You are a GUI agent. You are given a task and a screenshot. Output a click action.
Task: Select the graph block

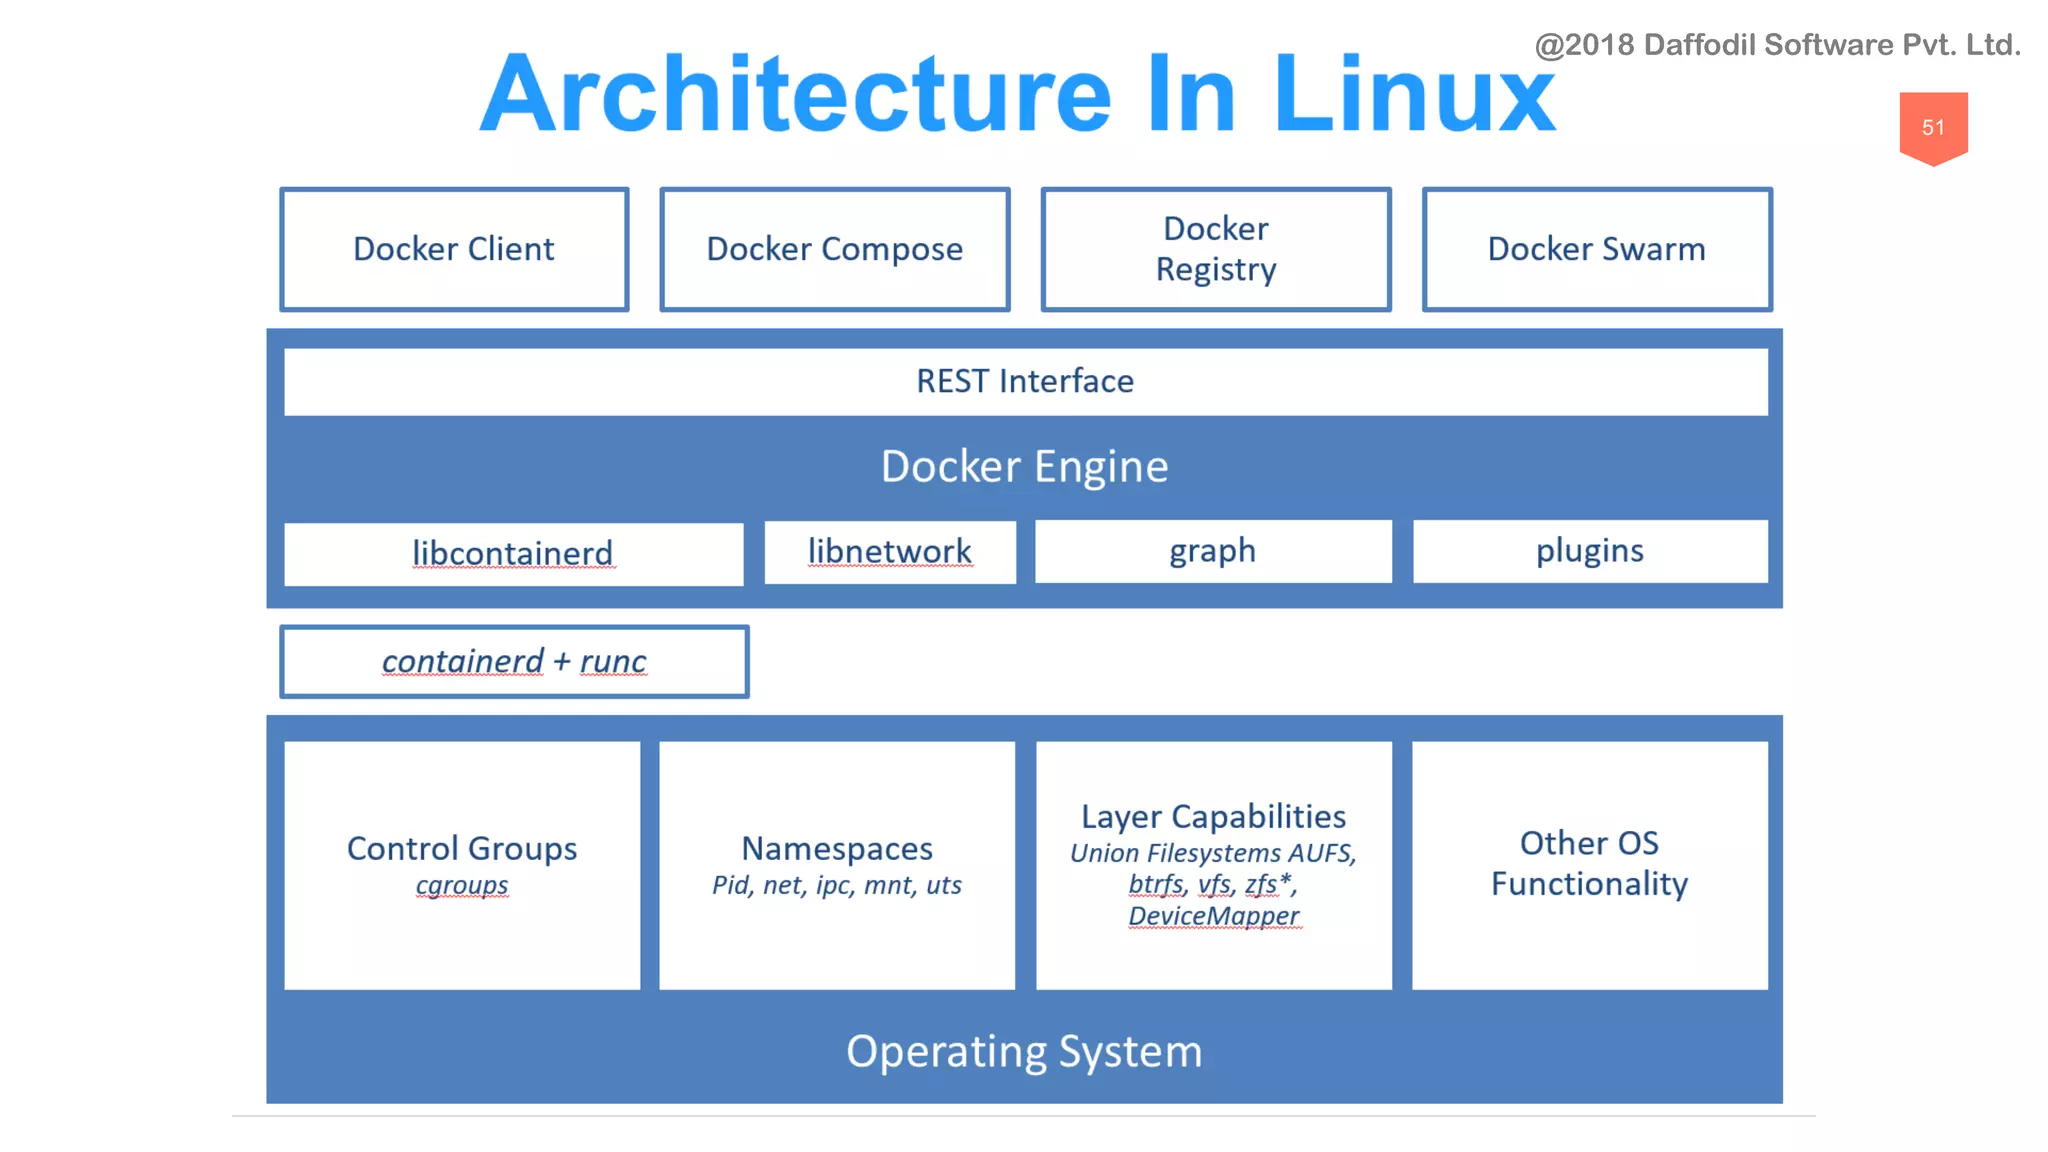[x=1212, y=551]
